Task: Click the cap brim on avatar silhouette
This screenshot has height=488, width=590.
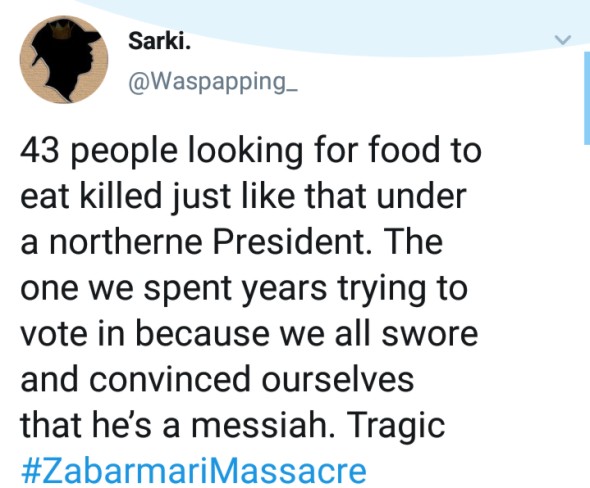Action: click(x=93, y=37)
